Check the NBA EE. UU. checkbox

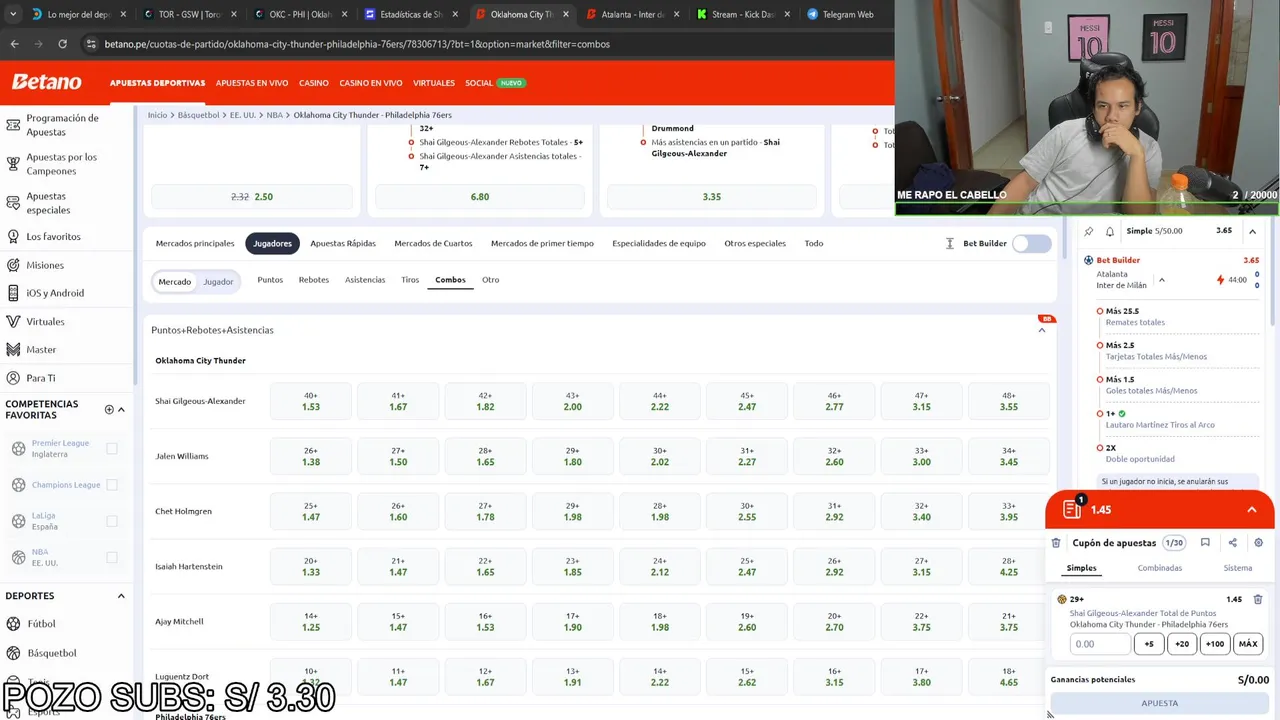coord(112,557)
